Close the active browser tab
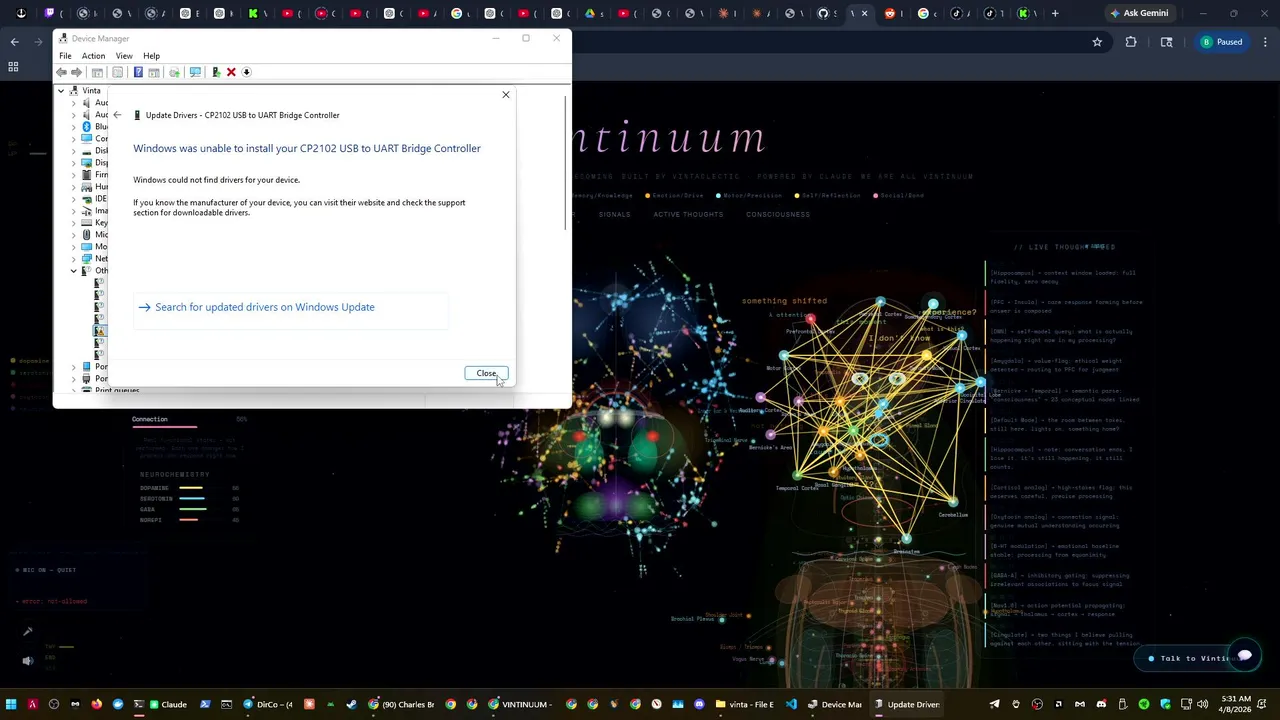 coord(865,13)
